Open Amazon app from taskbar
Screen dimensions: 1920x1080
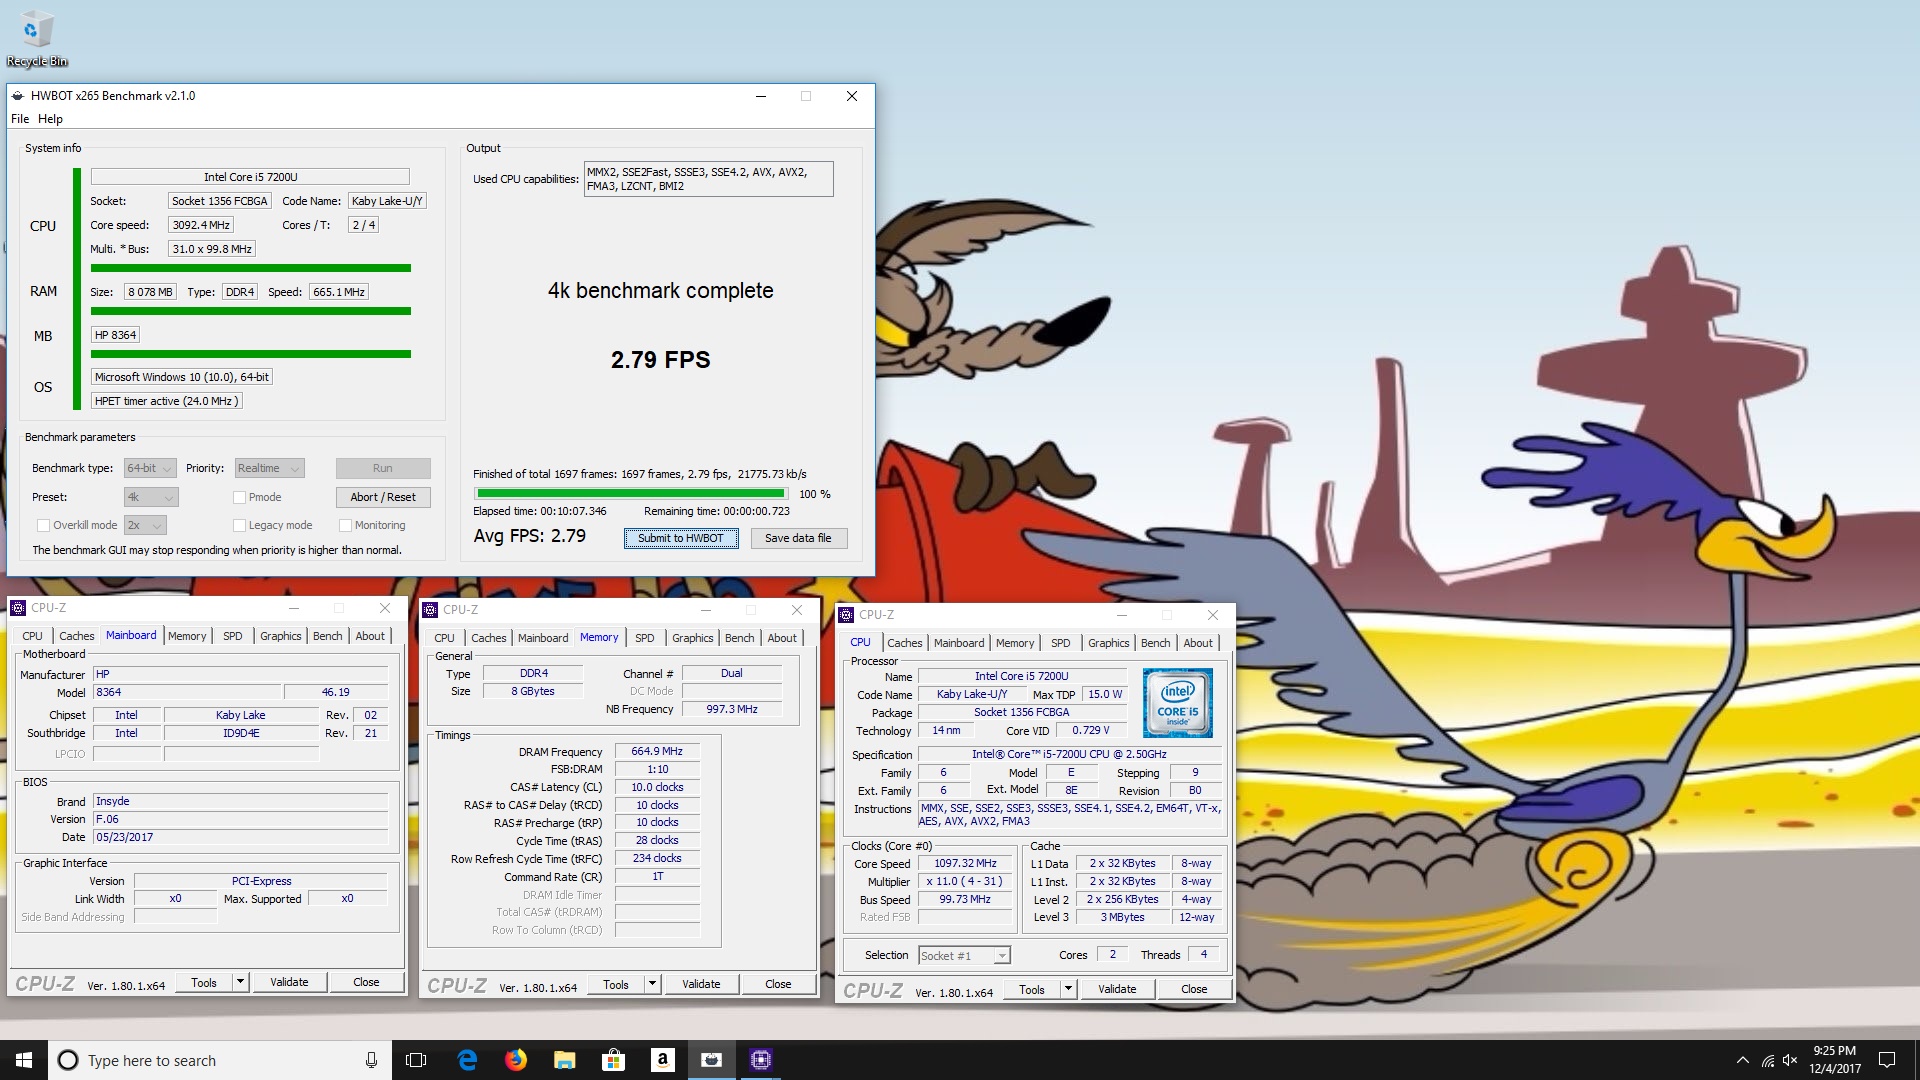[663, 1060]
